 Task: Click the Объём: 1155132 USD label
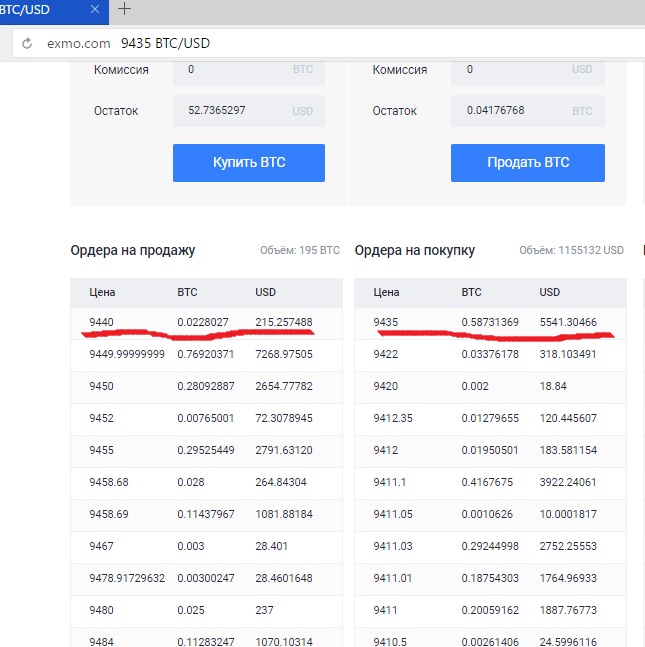pos(571,250)
